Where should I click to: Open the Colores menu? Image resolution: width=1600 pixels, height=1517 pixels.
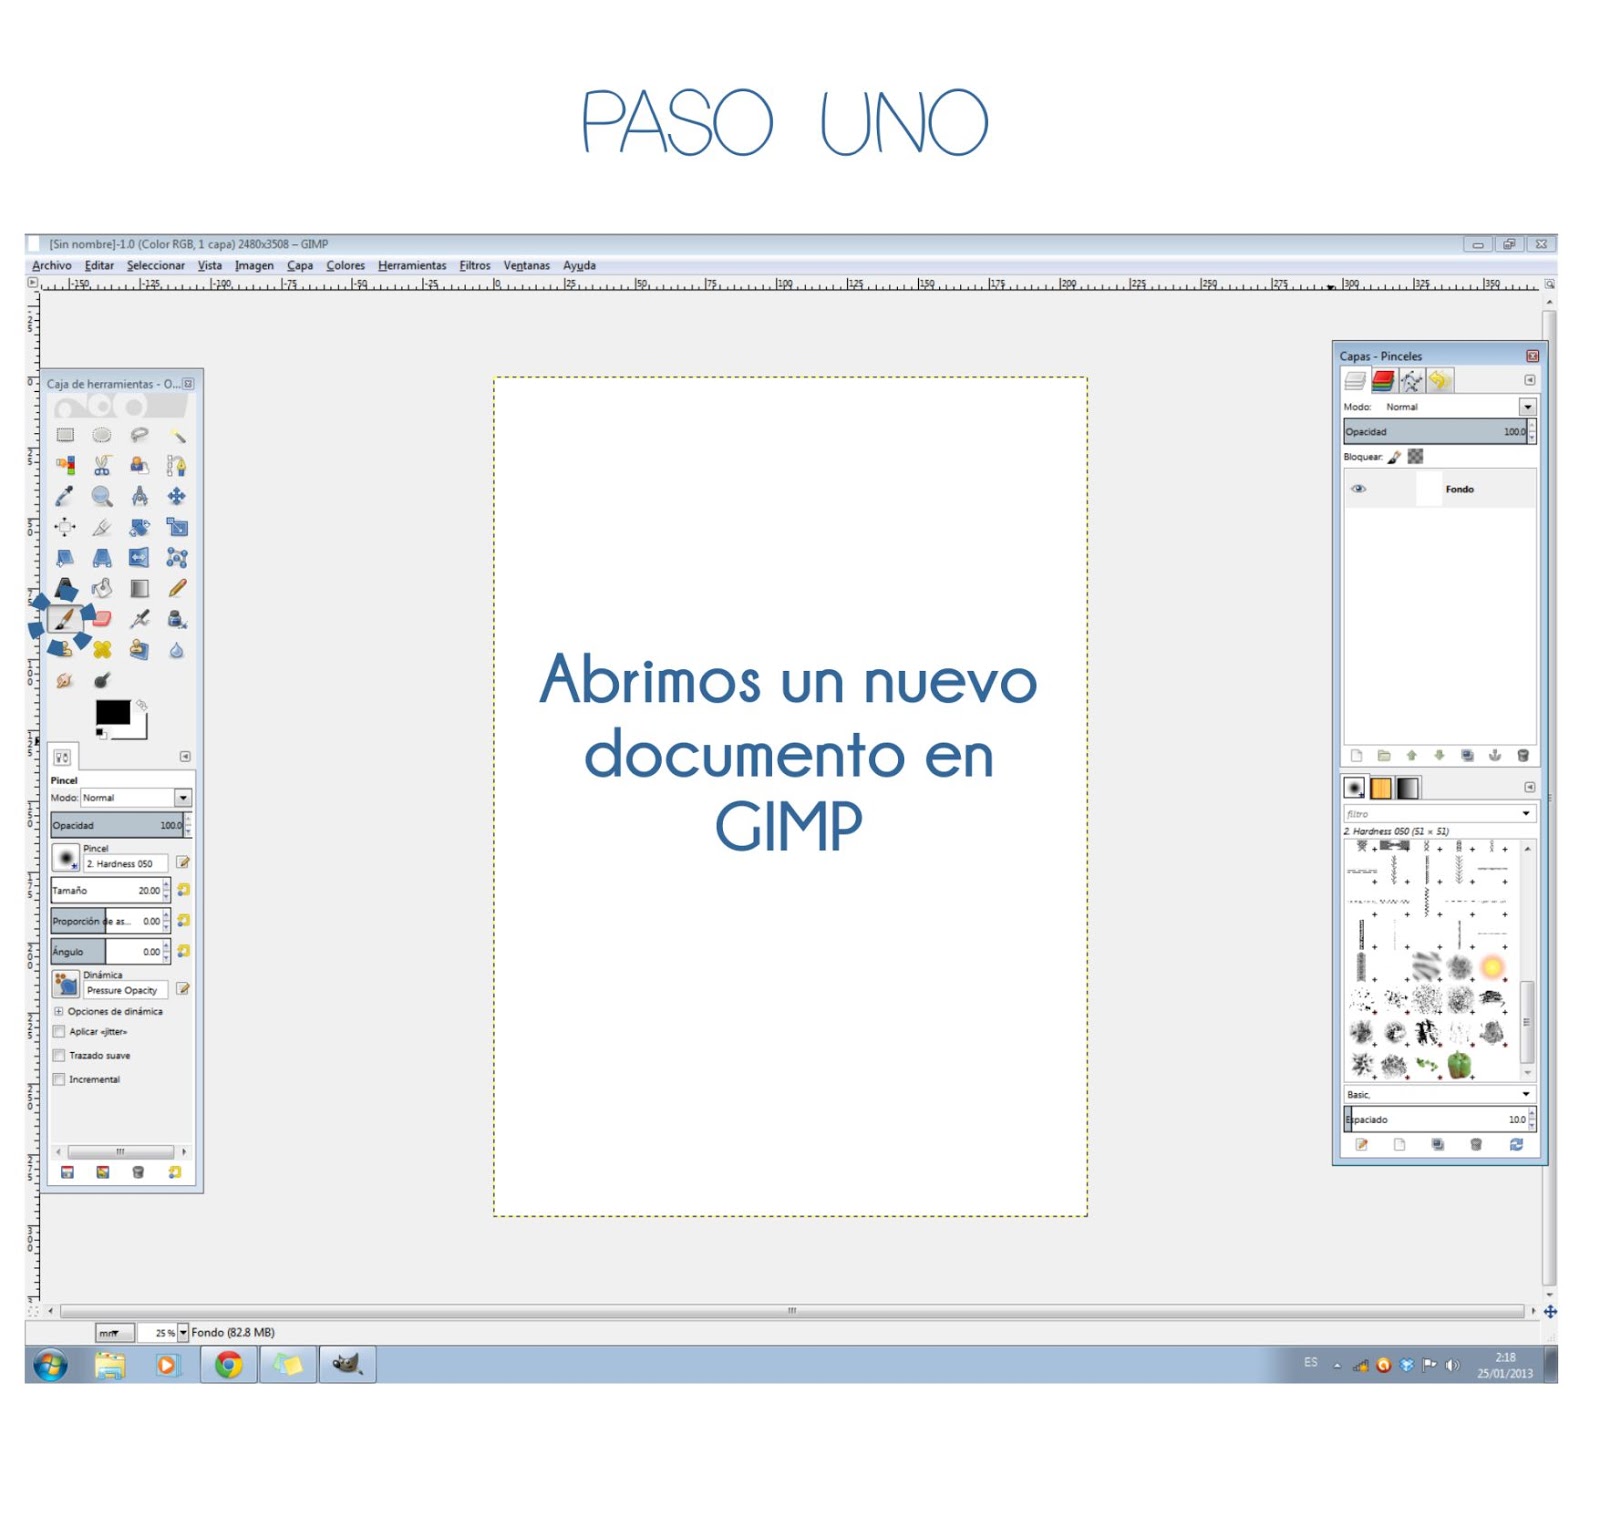pos(346,266)
